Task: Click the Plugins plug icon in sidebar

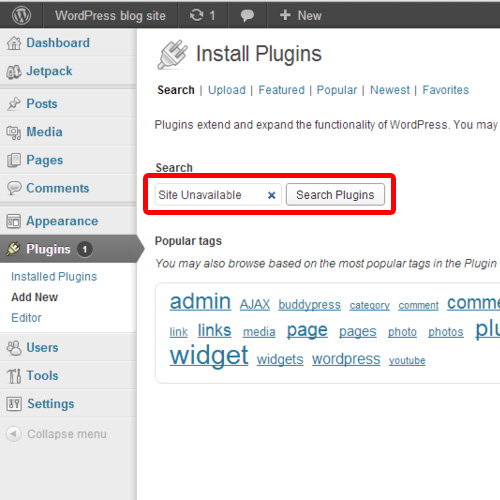Action: click(13, 249)
